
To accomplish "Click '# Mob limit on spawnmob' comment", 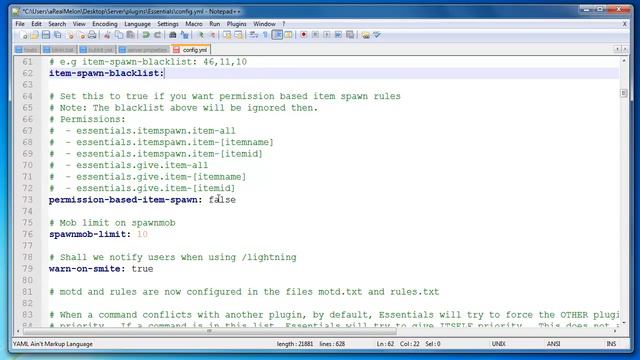I will coord(112,223).
